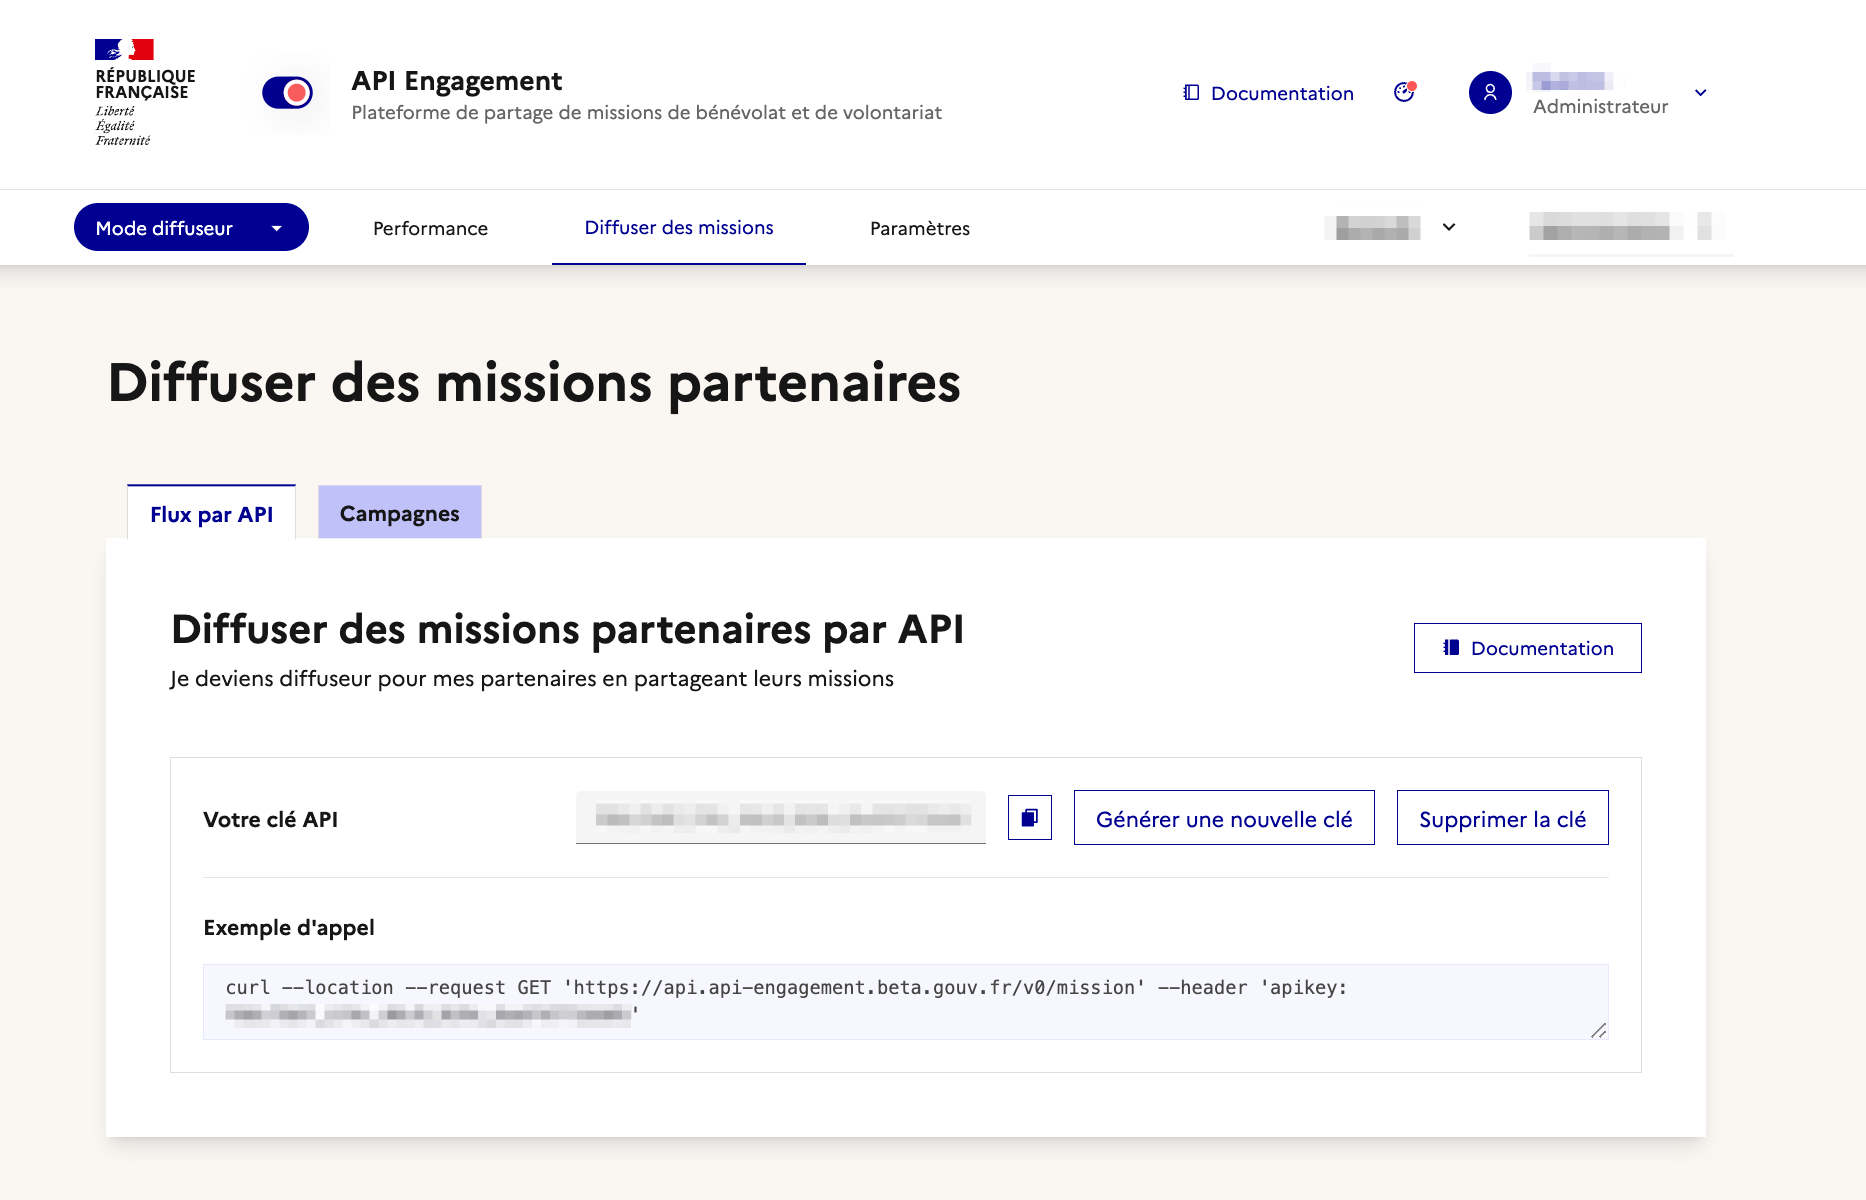The image size is (1866, 1200).
Task: Click inside the Votre clé API field
Action: pos(780,818)
